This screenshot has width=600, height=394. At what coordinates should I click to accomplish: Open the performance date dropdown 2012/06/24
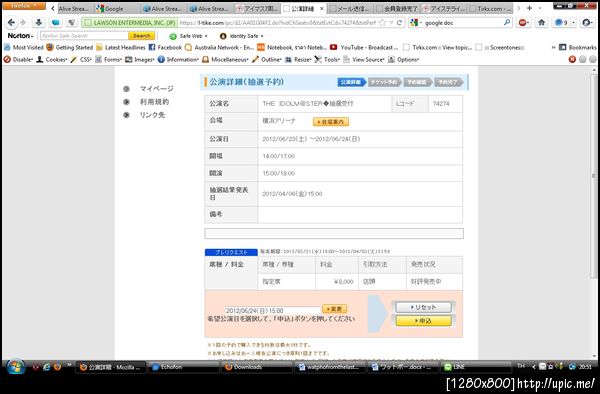272,311
